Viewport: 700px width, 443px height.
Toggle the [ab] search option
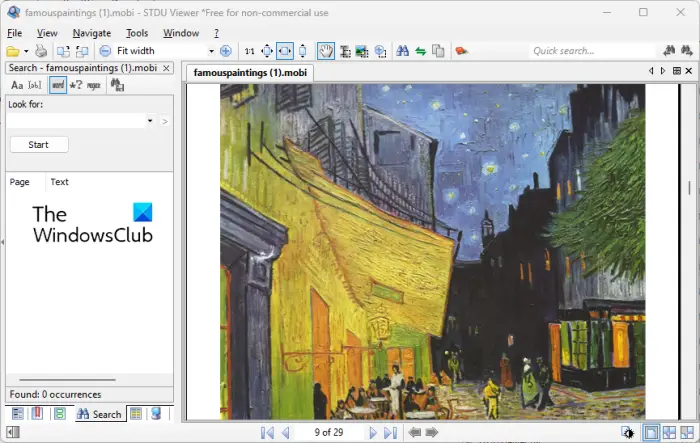35,85
